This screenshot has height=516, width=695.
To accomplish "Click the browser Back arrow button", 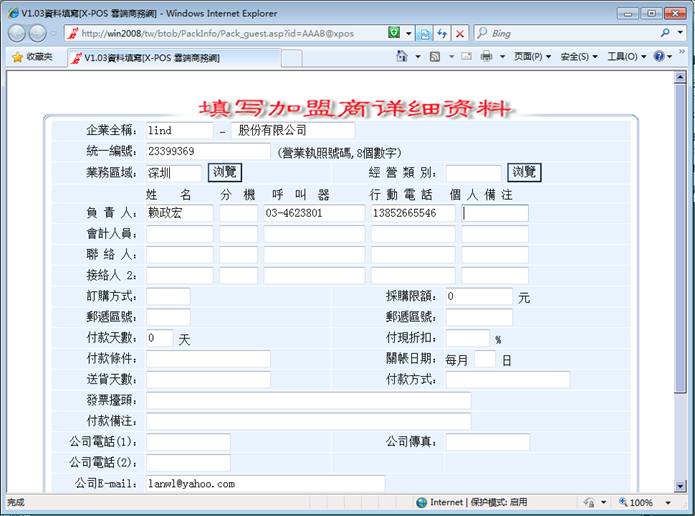I will (18, 33).
